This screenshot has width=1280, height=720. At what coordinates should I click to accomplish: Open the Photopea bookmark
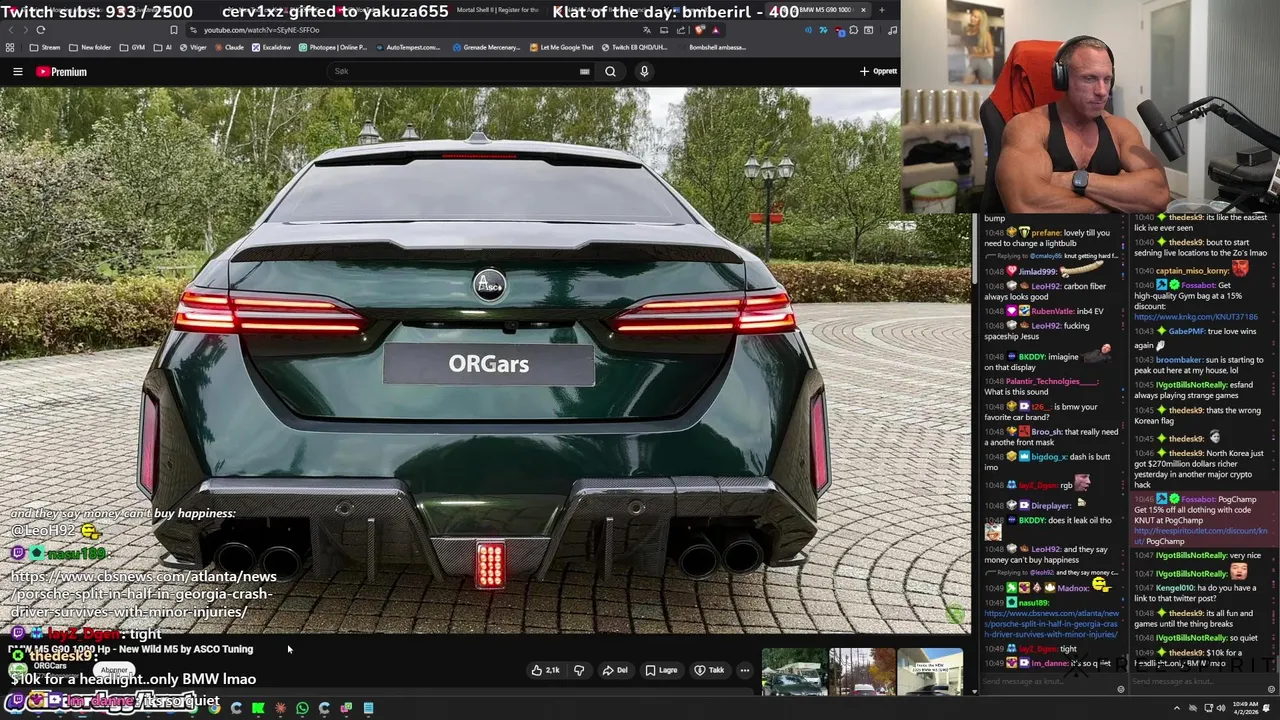point(333,47)
